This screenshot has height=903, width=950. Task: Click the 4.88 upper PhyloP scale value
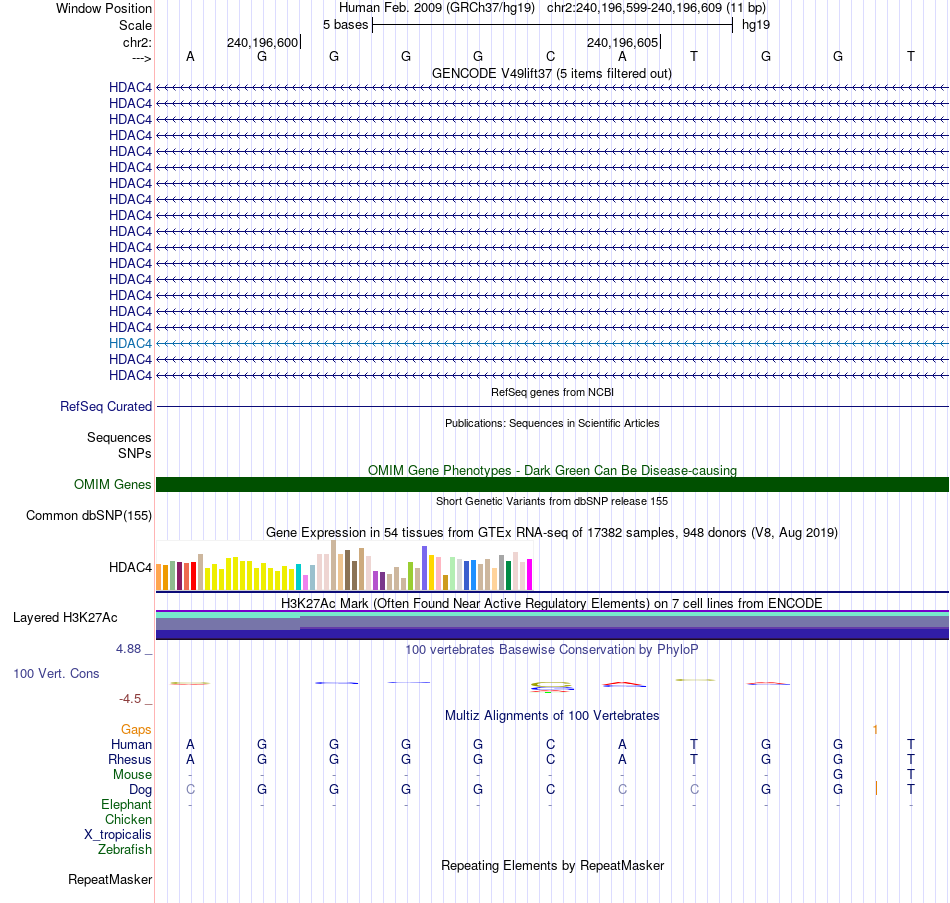pos(128,649)
